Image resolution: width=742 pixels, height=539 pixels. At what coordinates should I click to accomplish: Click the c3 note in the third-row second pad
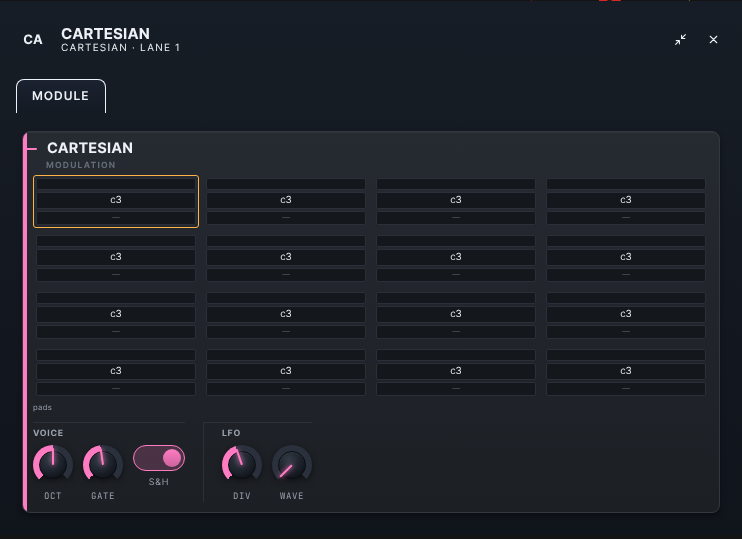[286, 314]
